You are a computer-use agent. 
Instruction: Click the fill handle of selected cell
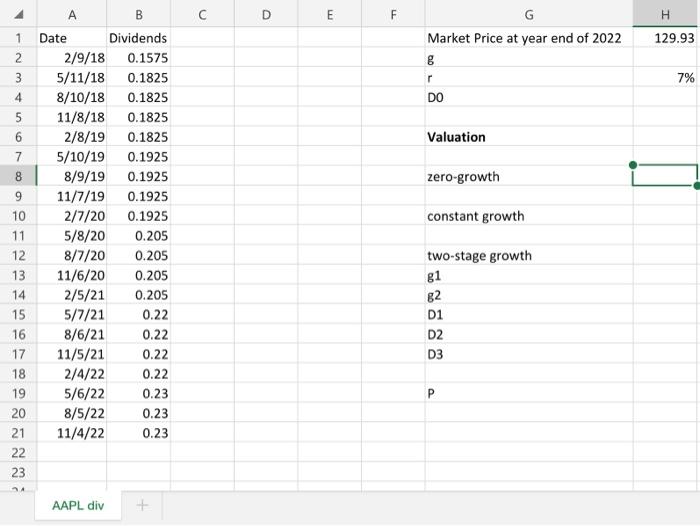[x=697, y=185]
